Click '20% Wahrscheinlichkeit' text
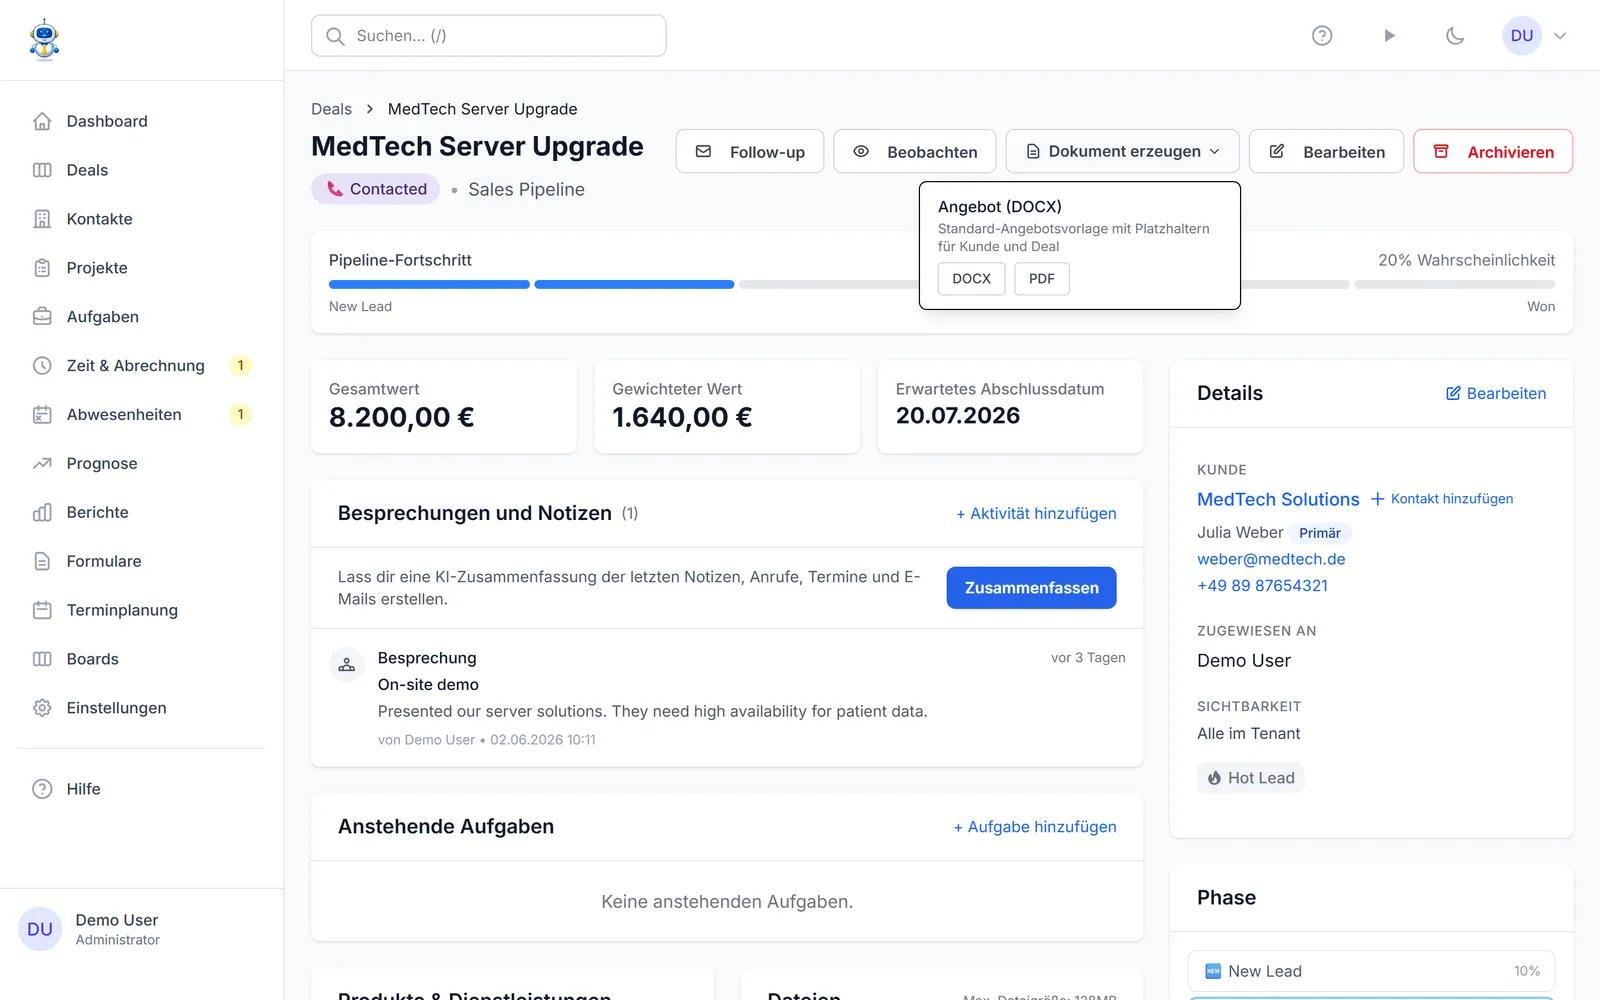The image size is (1600, 1000). click(1466, 260)
